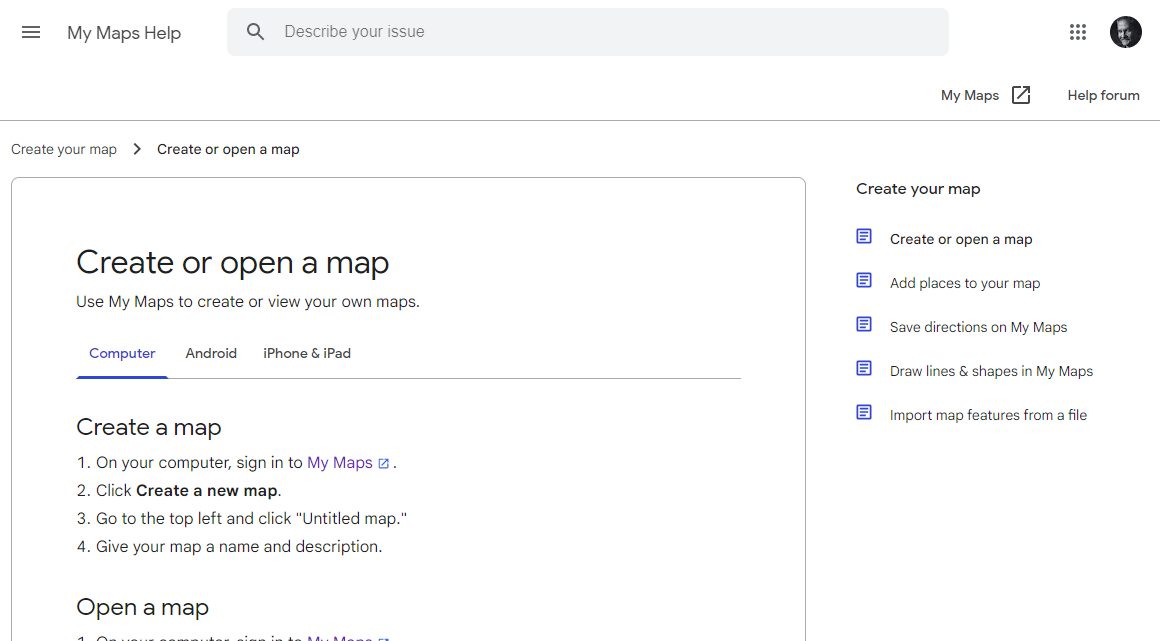Select the Computer tab
1160x641 pixels.
point(122,353)
